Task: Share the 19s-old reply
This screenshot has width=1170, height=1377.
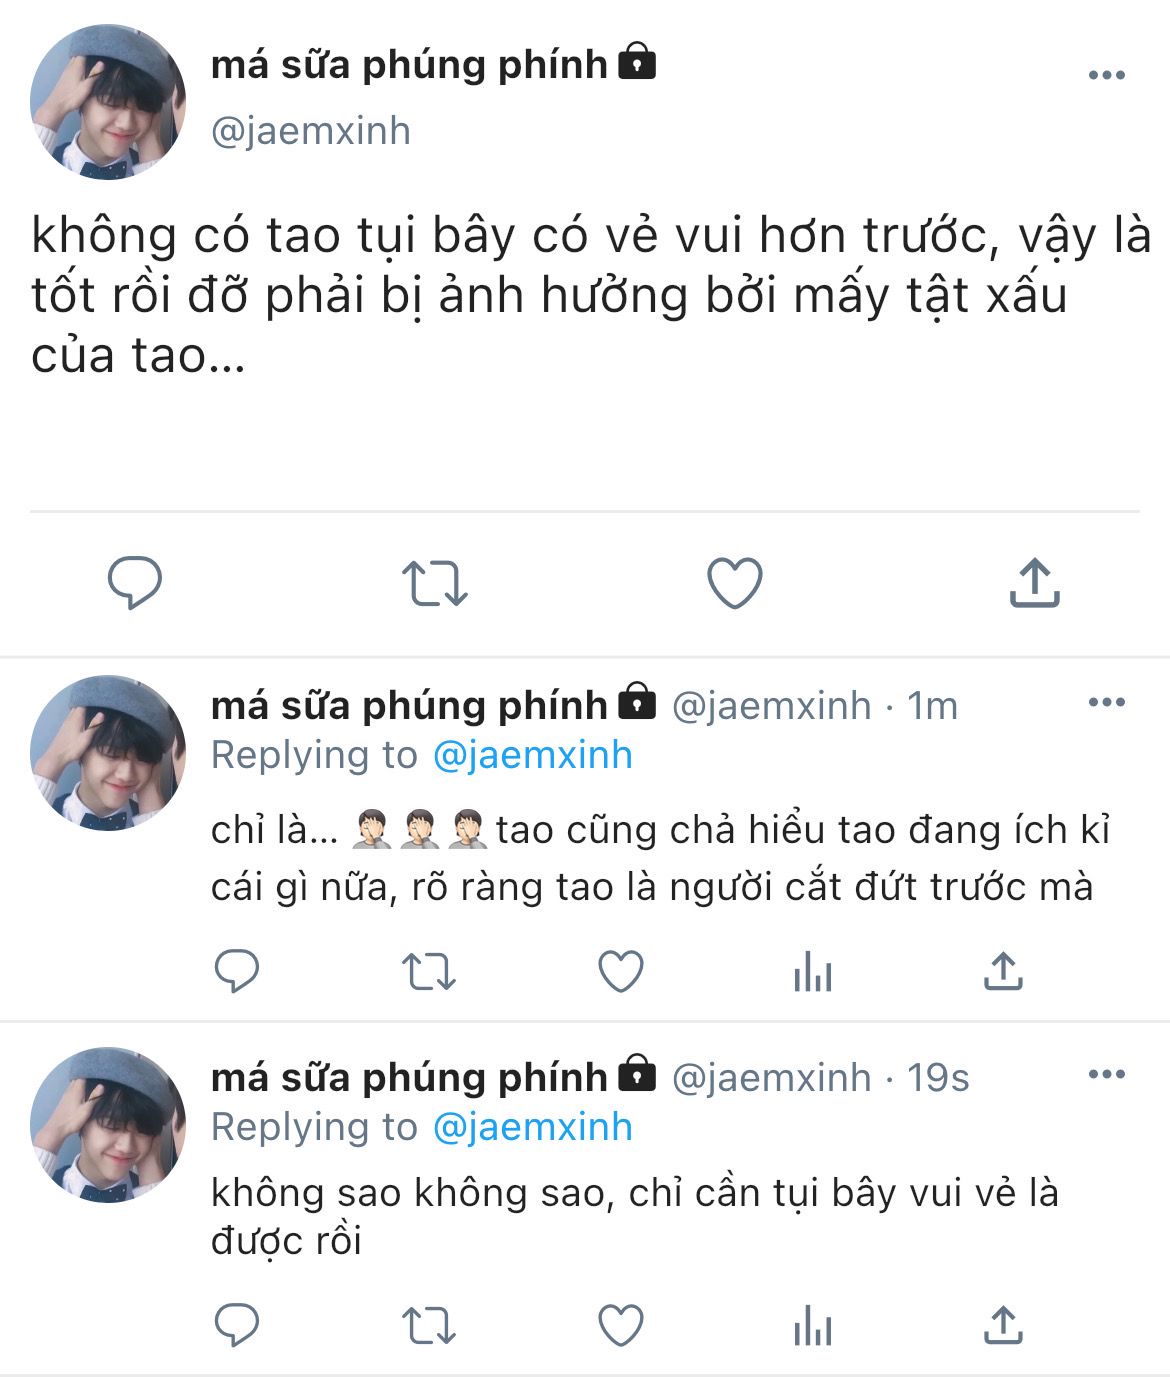Action: click(1002, 1325)
